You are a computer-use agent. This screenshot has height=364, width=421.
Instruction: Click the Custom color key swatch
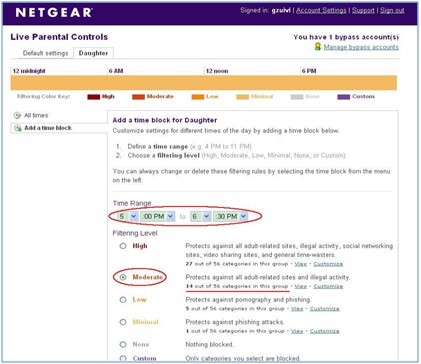[x=344, y=97]
